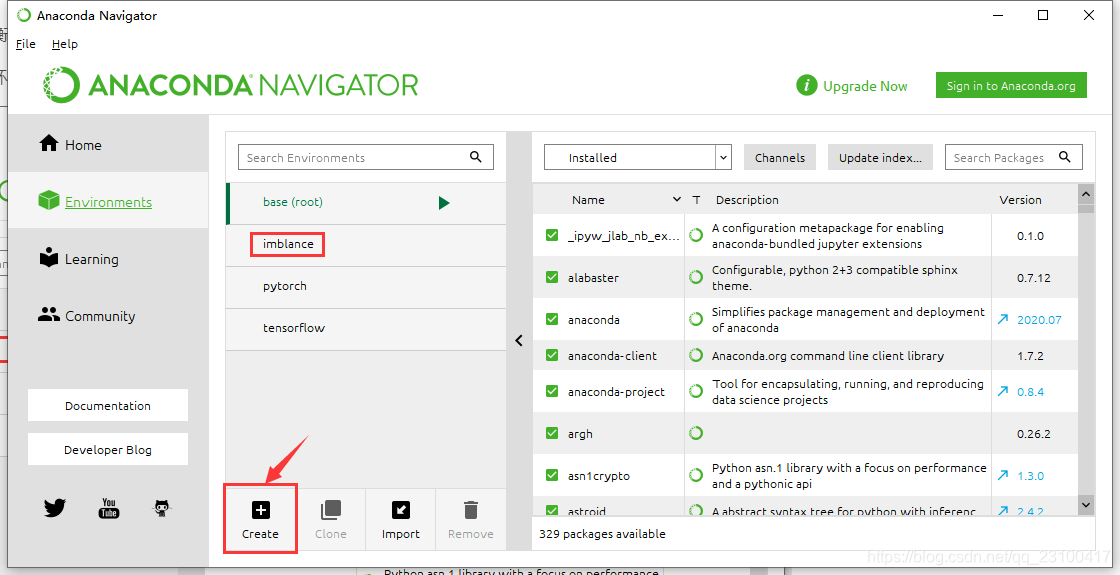The image size is (1120, 575).
Task: Select the base (root) environment
Action: (366, 203)
